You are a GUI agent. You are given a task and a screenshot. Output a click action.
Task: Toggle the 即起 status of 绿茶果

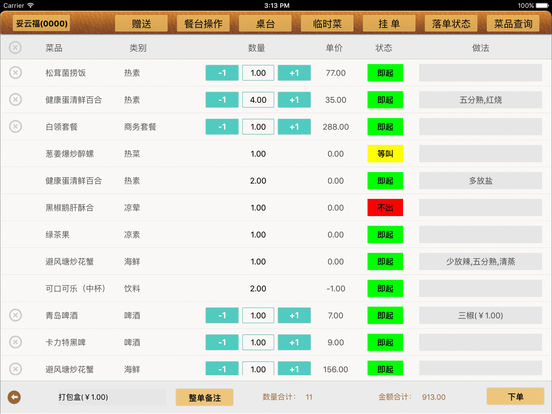pos(385,234)
